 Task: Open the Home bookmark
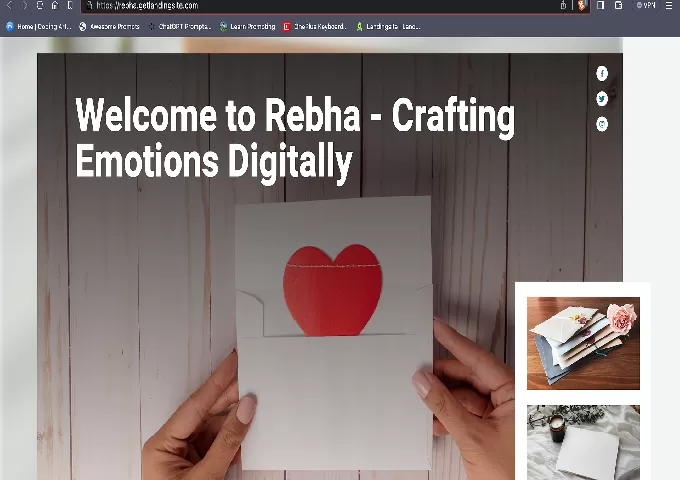tap(39, 27)
